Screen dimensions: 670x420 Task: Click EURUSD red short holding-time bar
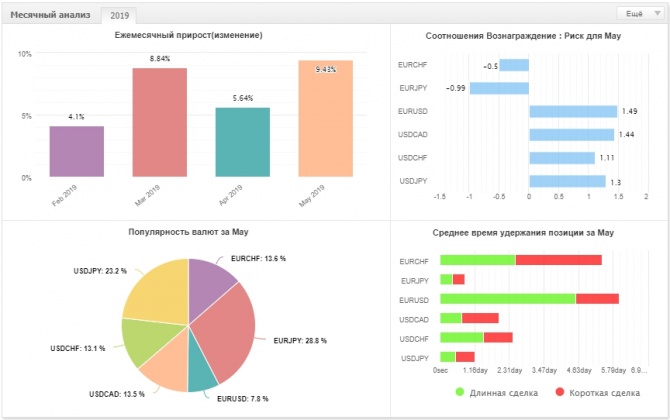tap(597, 299)
